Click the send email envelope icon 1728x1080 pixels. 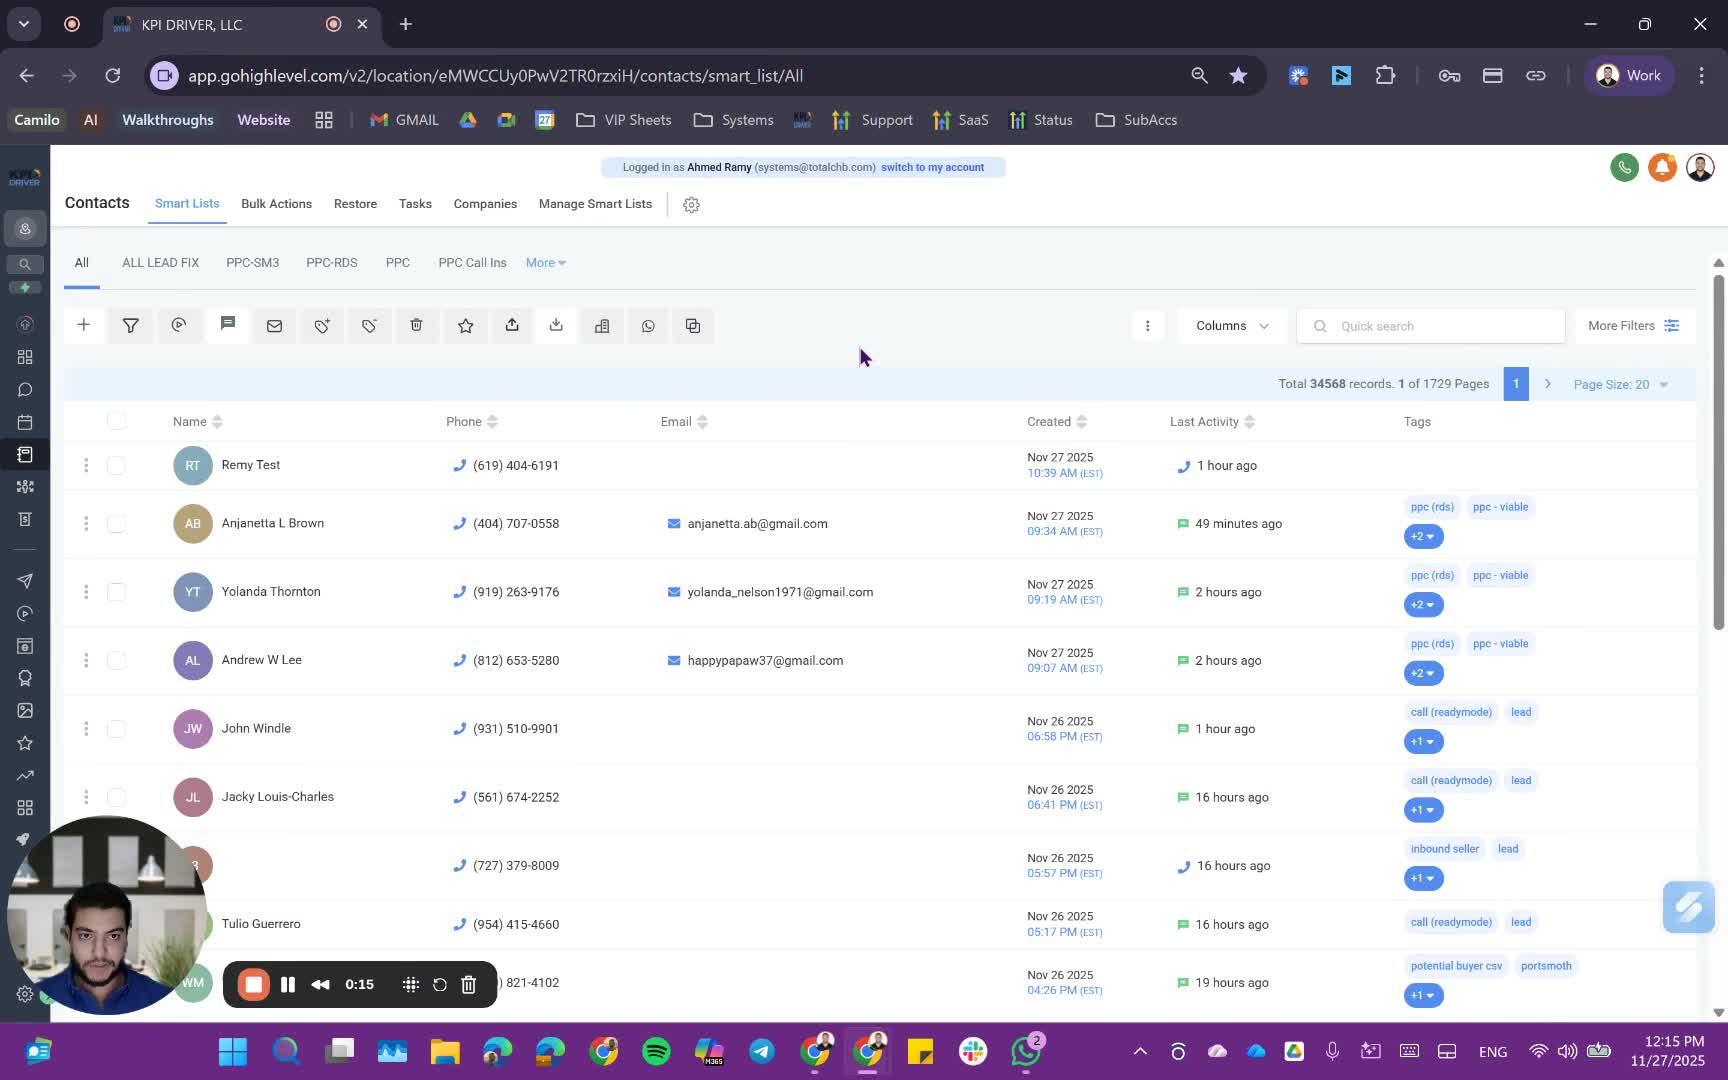tap(274, 325)
